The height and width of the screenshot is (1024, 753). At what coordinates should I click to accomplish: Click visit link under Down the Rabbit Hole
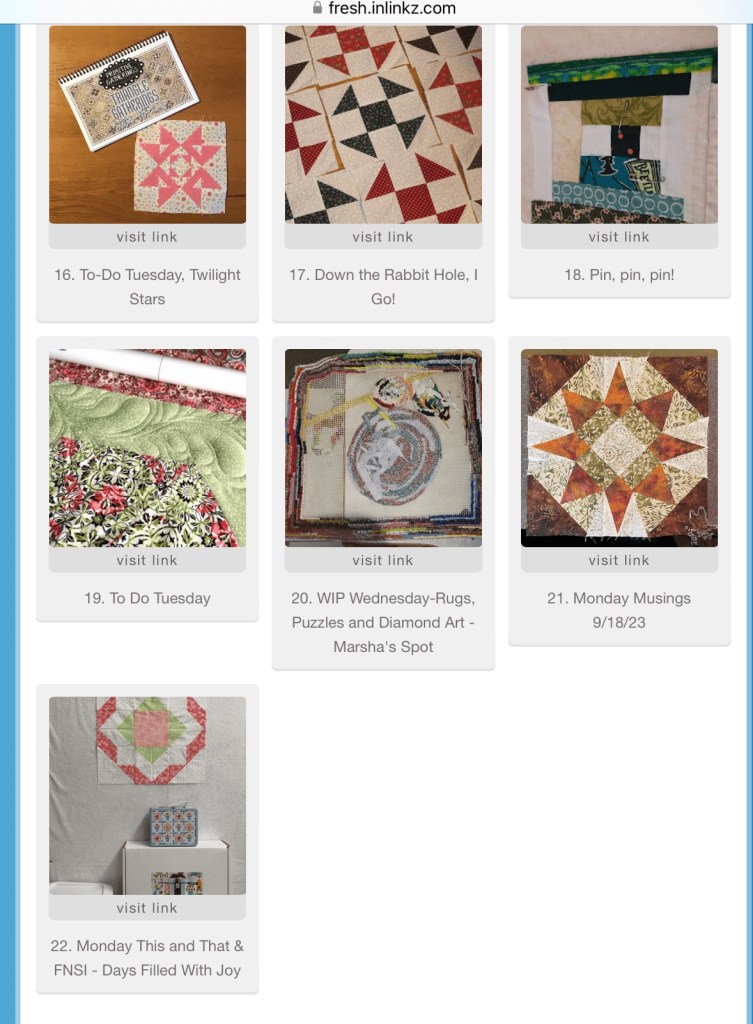[383, 237]
